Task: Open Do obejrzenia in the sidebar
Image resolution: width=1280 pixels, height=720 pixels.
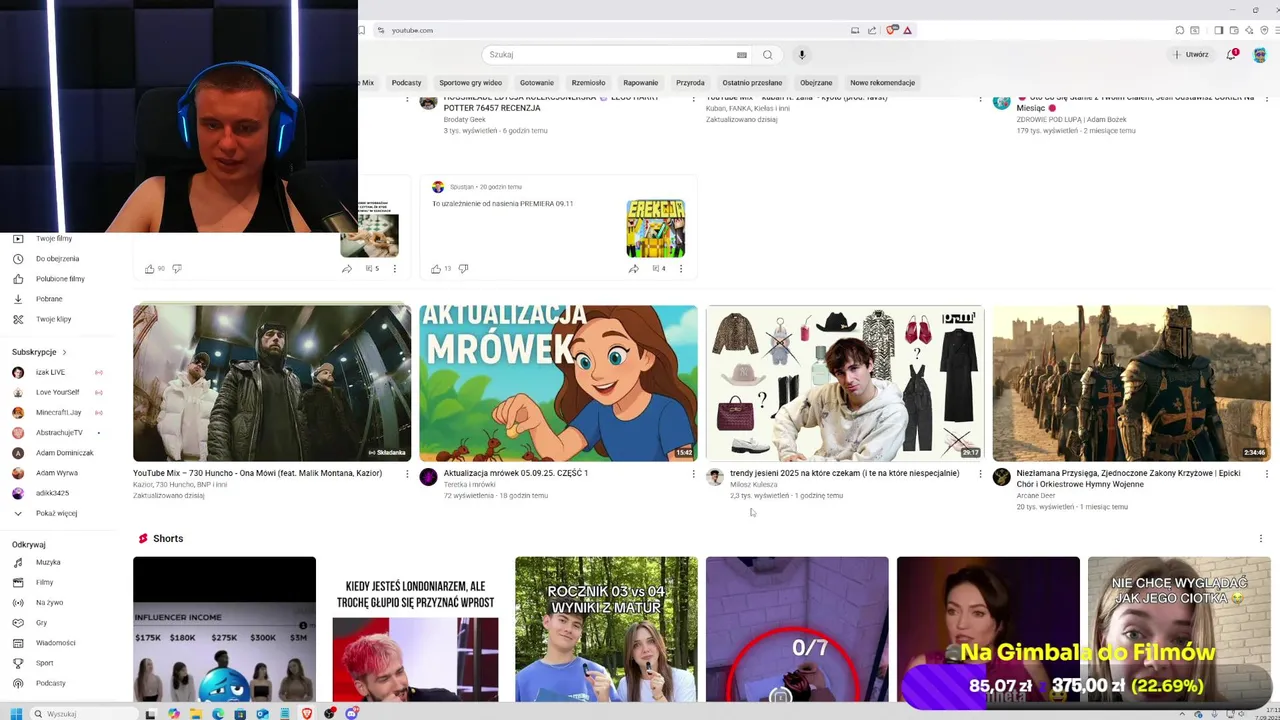Action: [58, 258]
